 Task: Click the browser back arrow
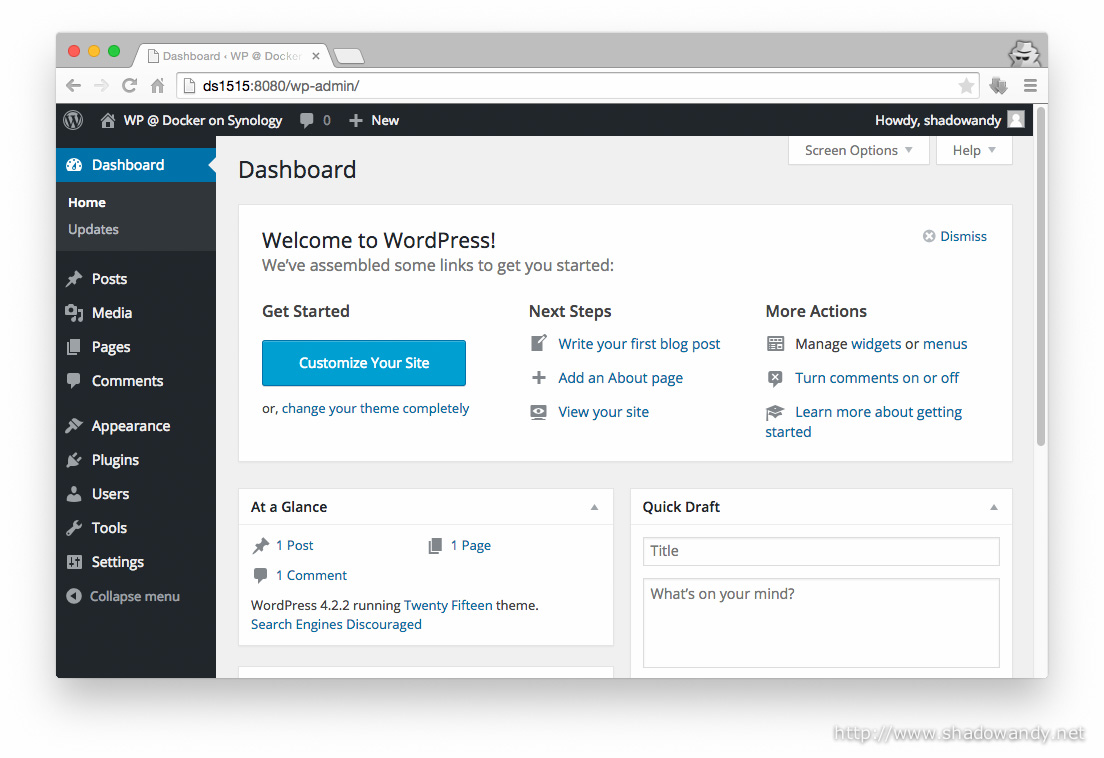[x=73, y=86]
